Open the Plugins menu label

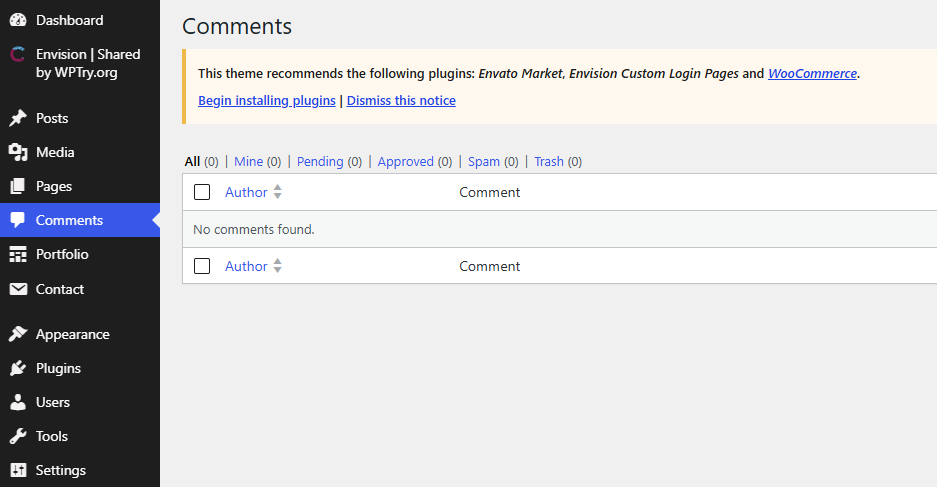tap(58, 369)
